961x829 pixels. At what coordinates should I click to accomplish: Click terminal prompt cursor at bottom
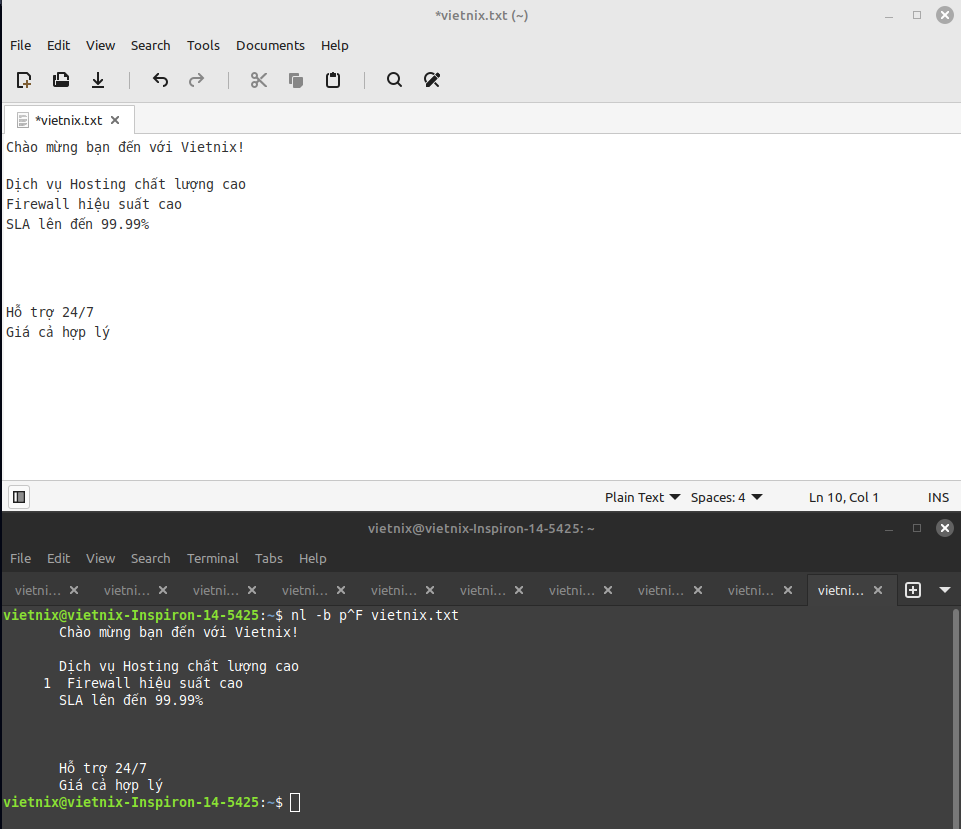[295, 802]
